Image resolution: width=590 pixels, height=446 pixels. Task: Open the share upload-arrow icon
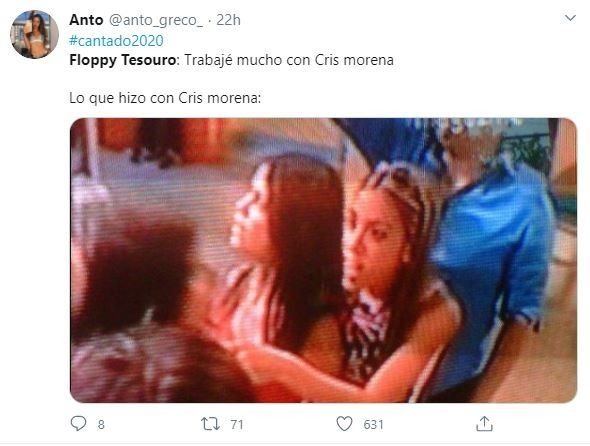click(484, 424)
